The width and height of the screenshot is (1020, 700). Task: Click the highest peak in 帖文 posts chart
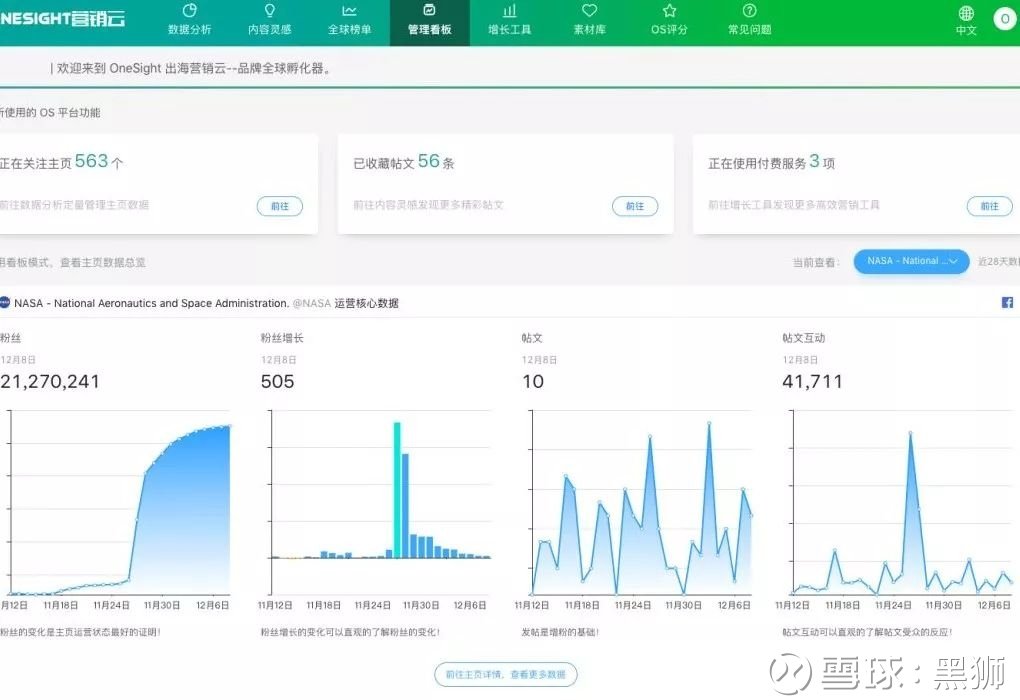pos(709,424)
